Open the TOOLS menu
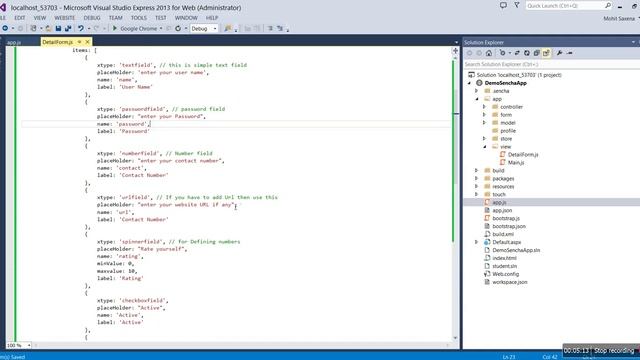Viewport: 640px width, 360px height. pyautogui.click(x=139, y=18)
